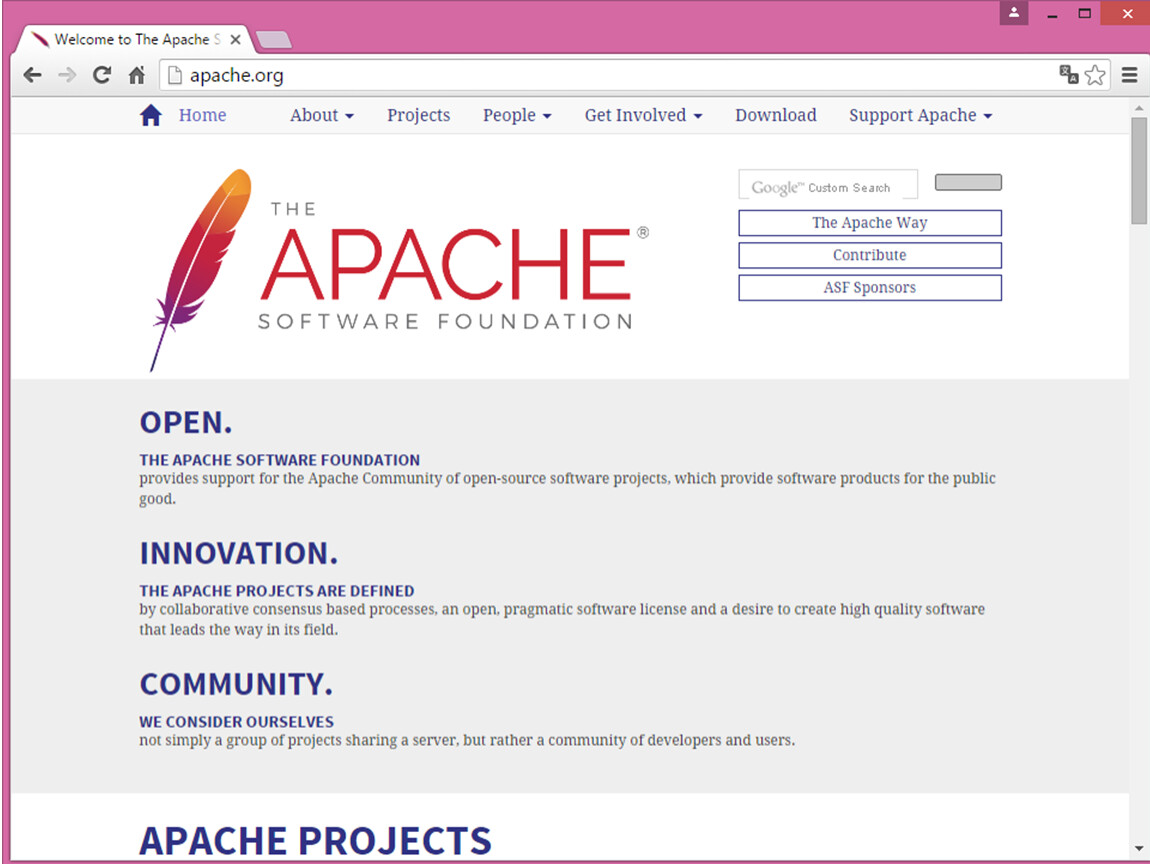This screenshot has height=864, width=1150.
Task: Expand the People dropdown menu
Action: point(516,116)
